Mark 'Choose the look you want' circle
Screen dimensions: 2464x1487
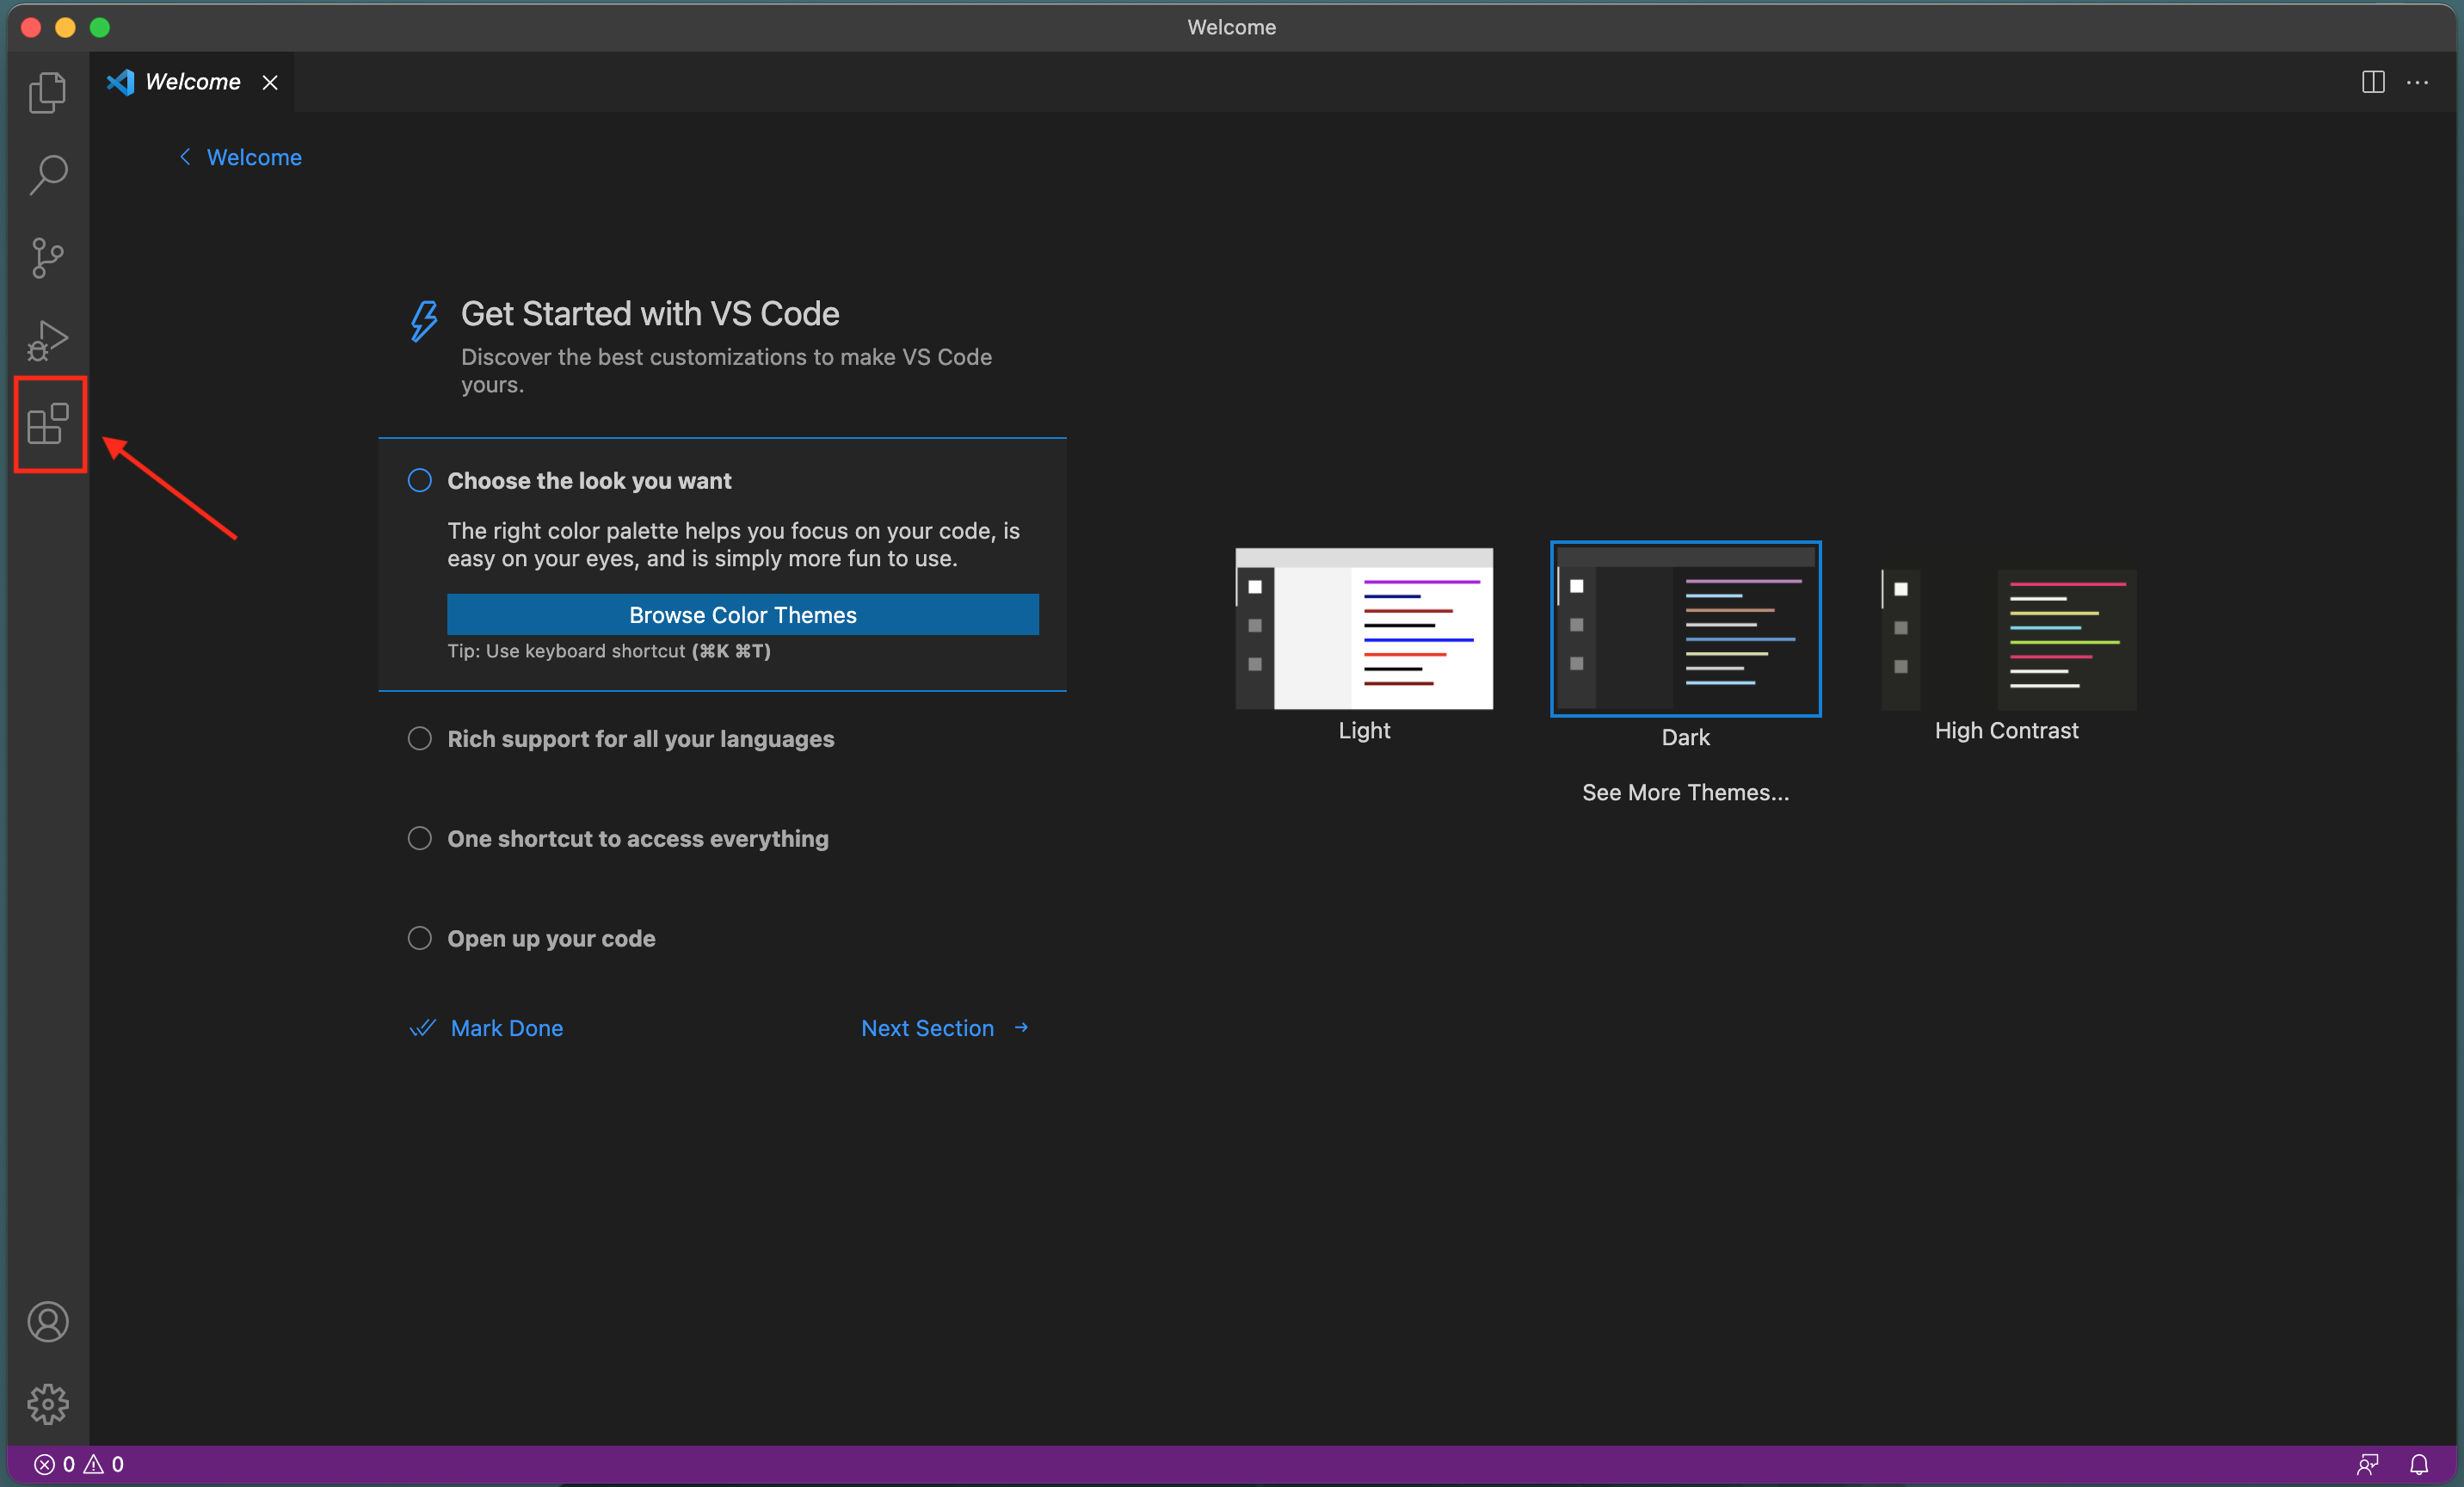coord(420,480)
